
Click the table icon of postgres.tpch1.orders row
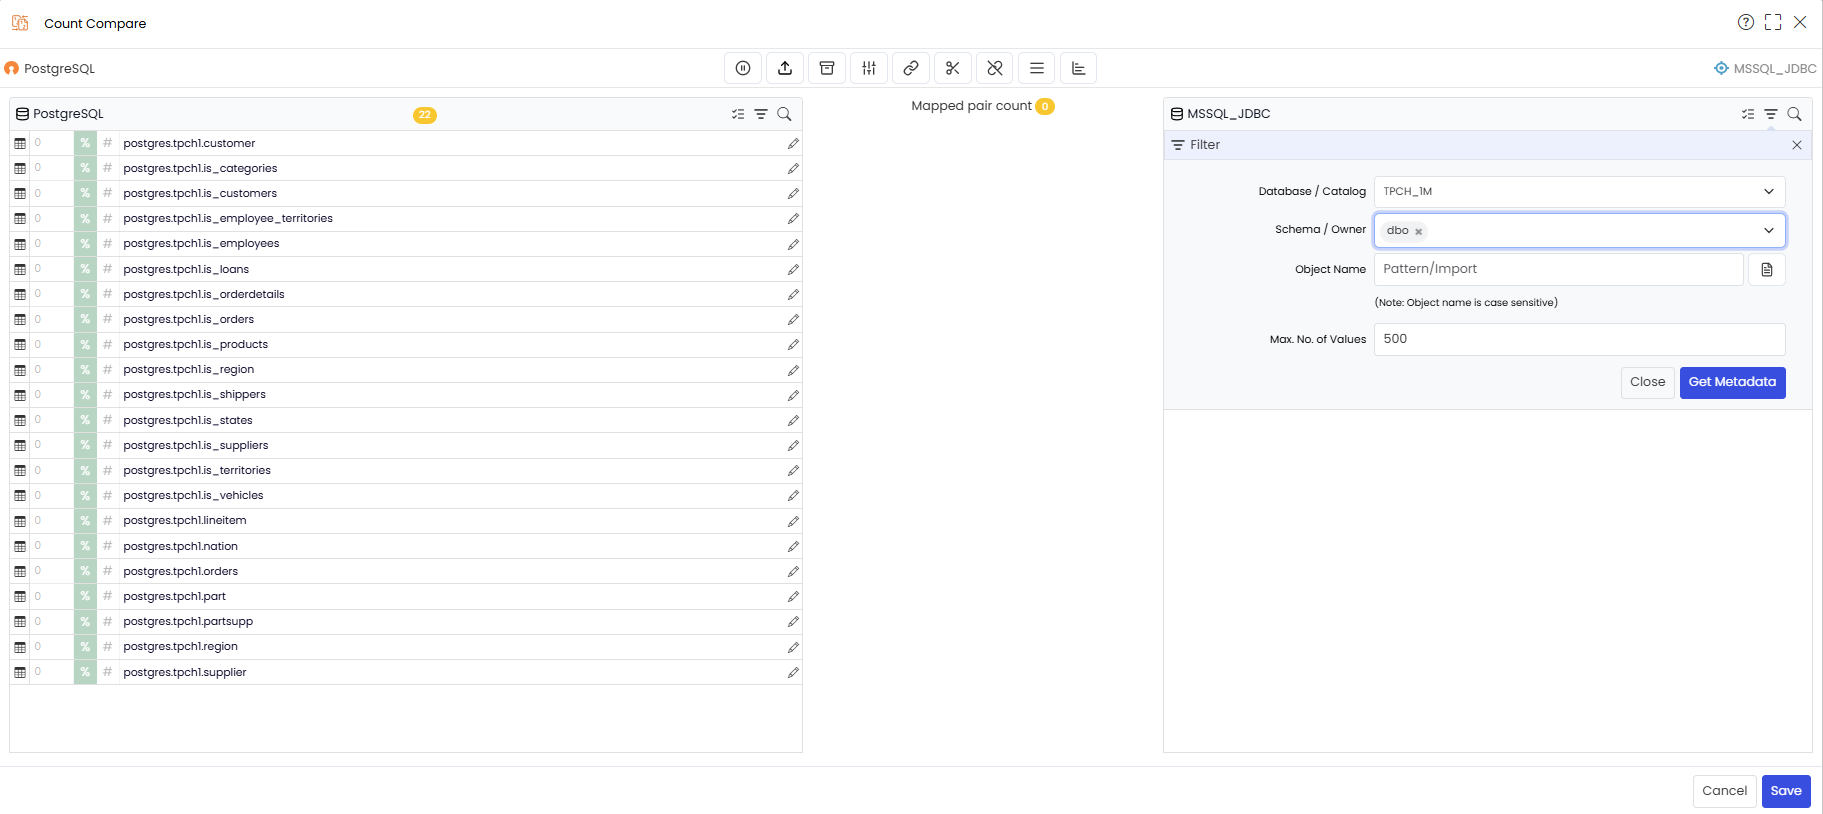click(20, 572)
